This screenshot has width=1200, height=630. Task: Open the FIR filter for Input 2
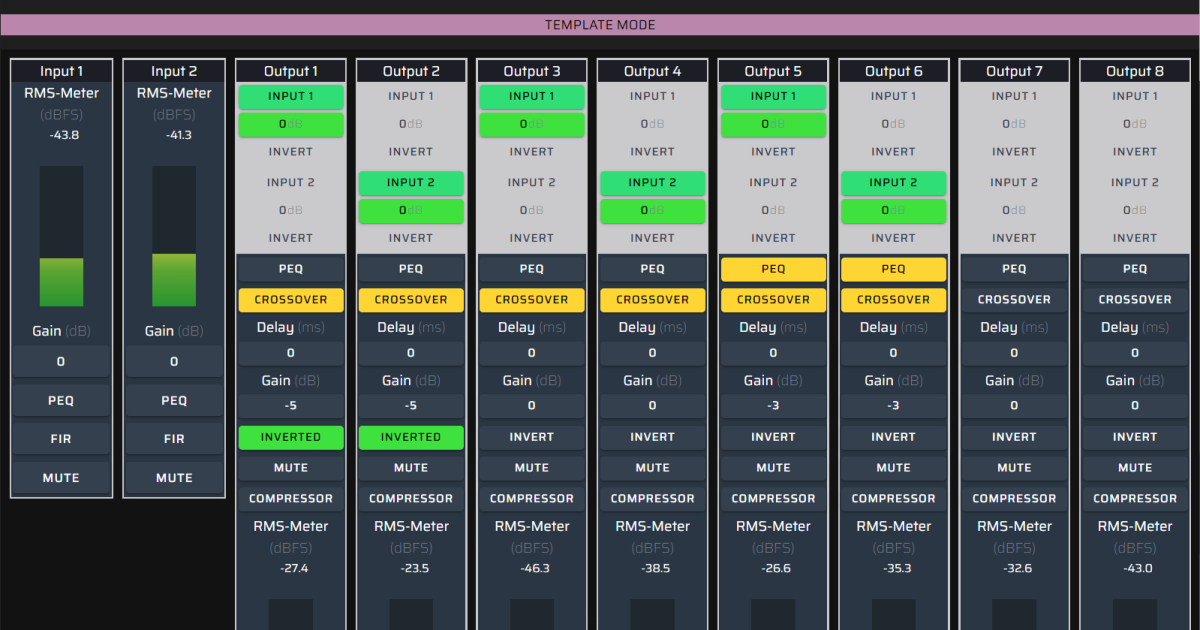click(174, 439)
